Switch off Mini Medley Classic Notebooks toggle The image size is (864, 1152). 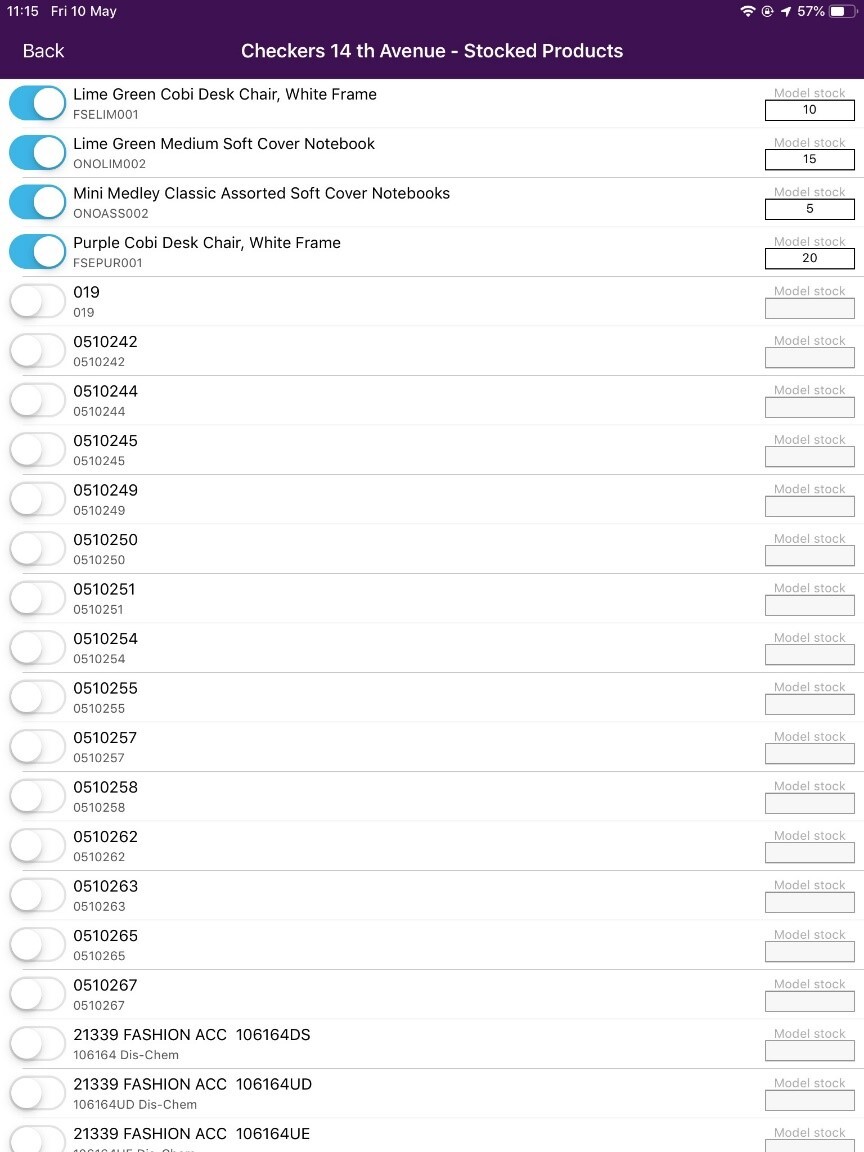point(38,202)
